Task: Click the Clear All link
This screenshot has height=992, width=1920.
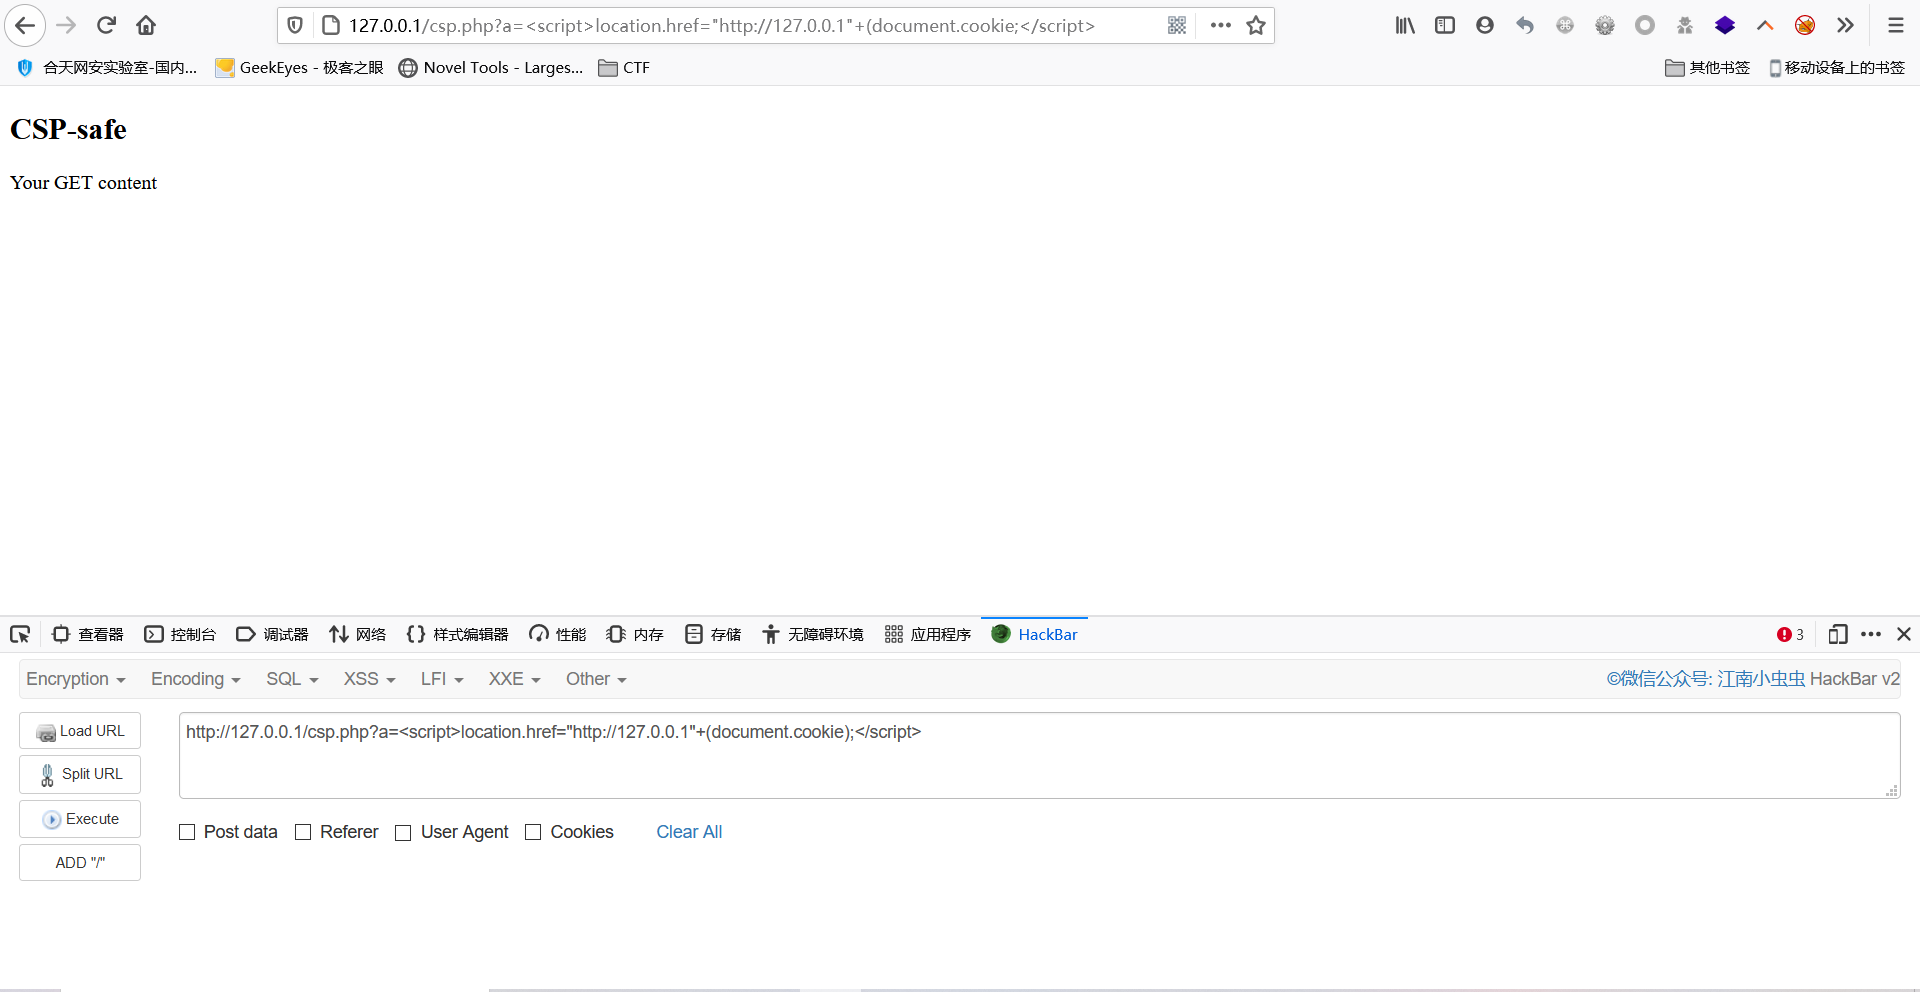Action: click(x=689, y=832)
